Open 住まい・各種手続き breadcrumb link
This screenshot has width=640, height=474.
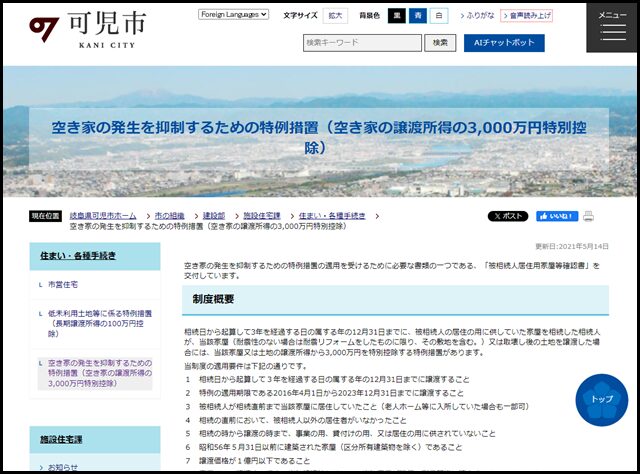click(332, 216)
